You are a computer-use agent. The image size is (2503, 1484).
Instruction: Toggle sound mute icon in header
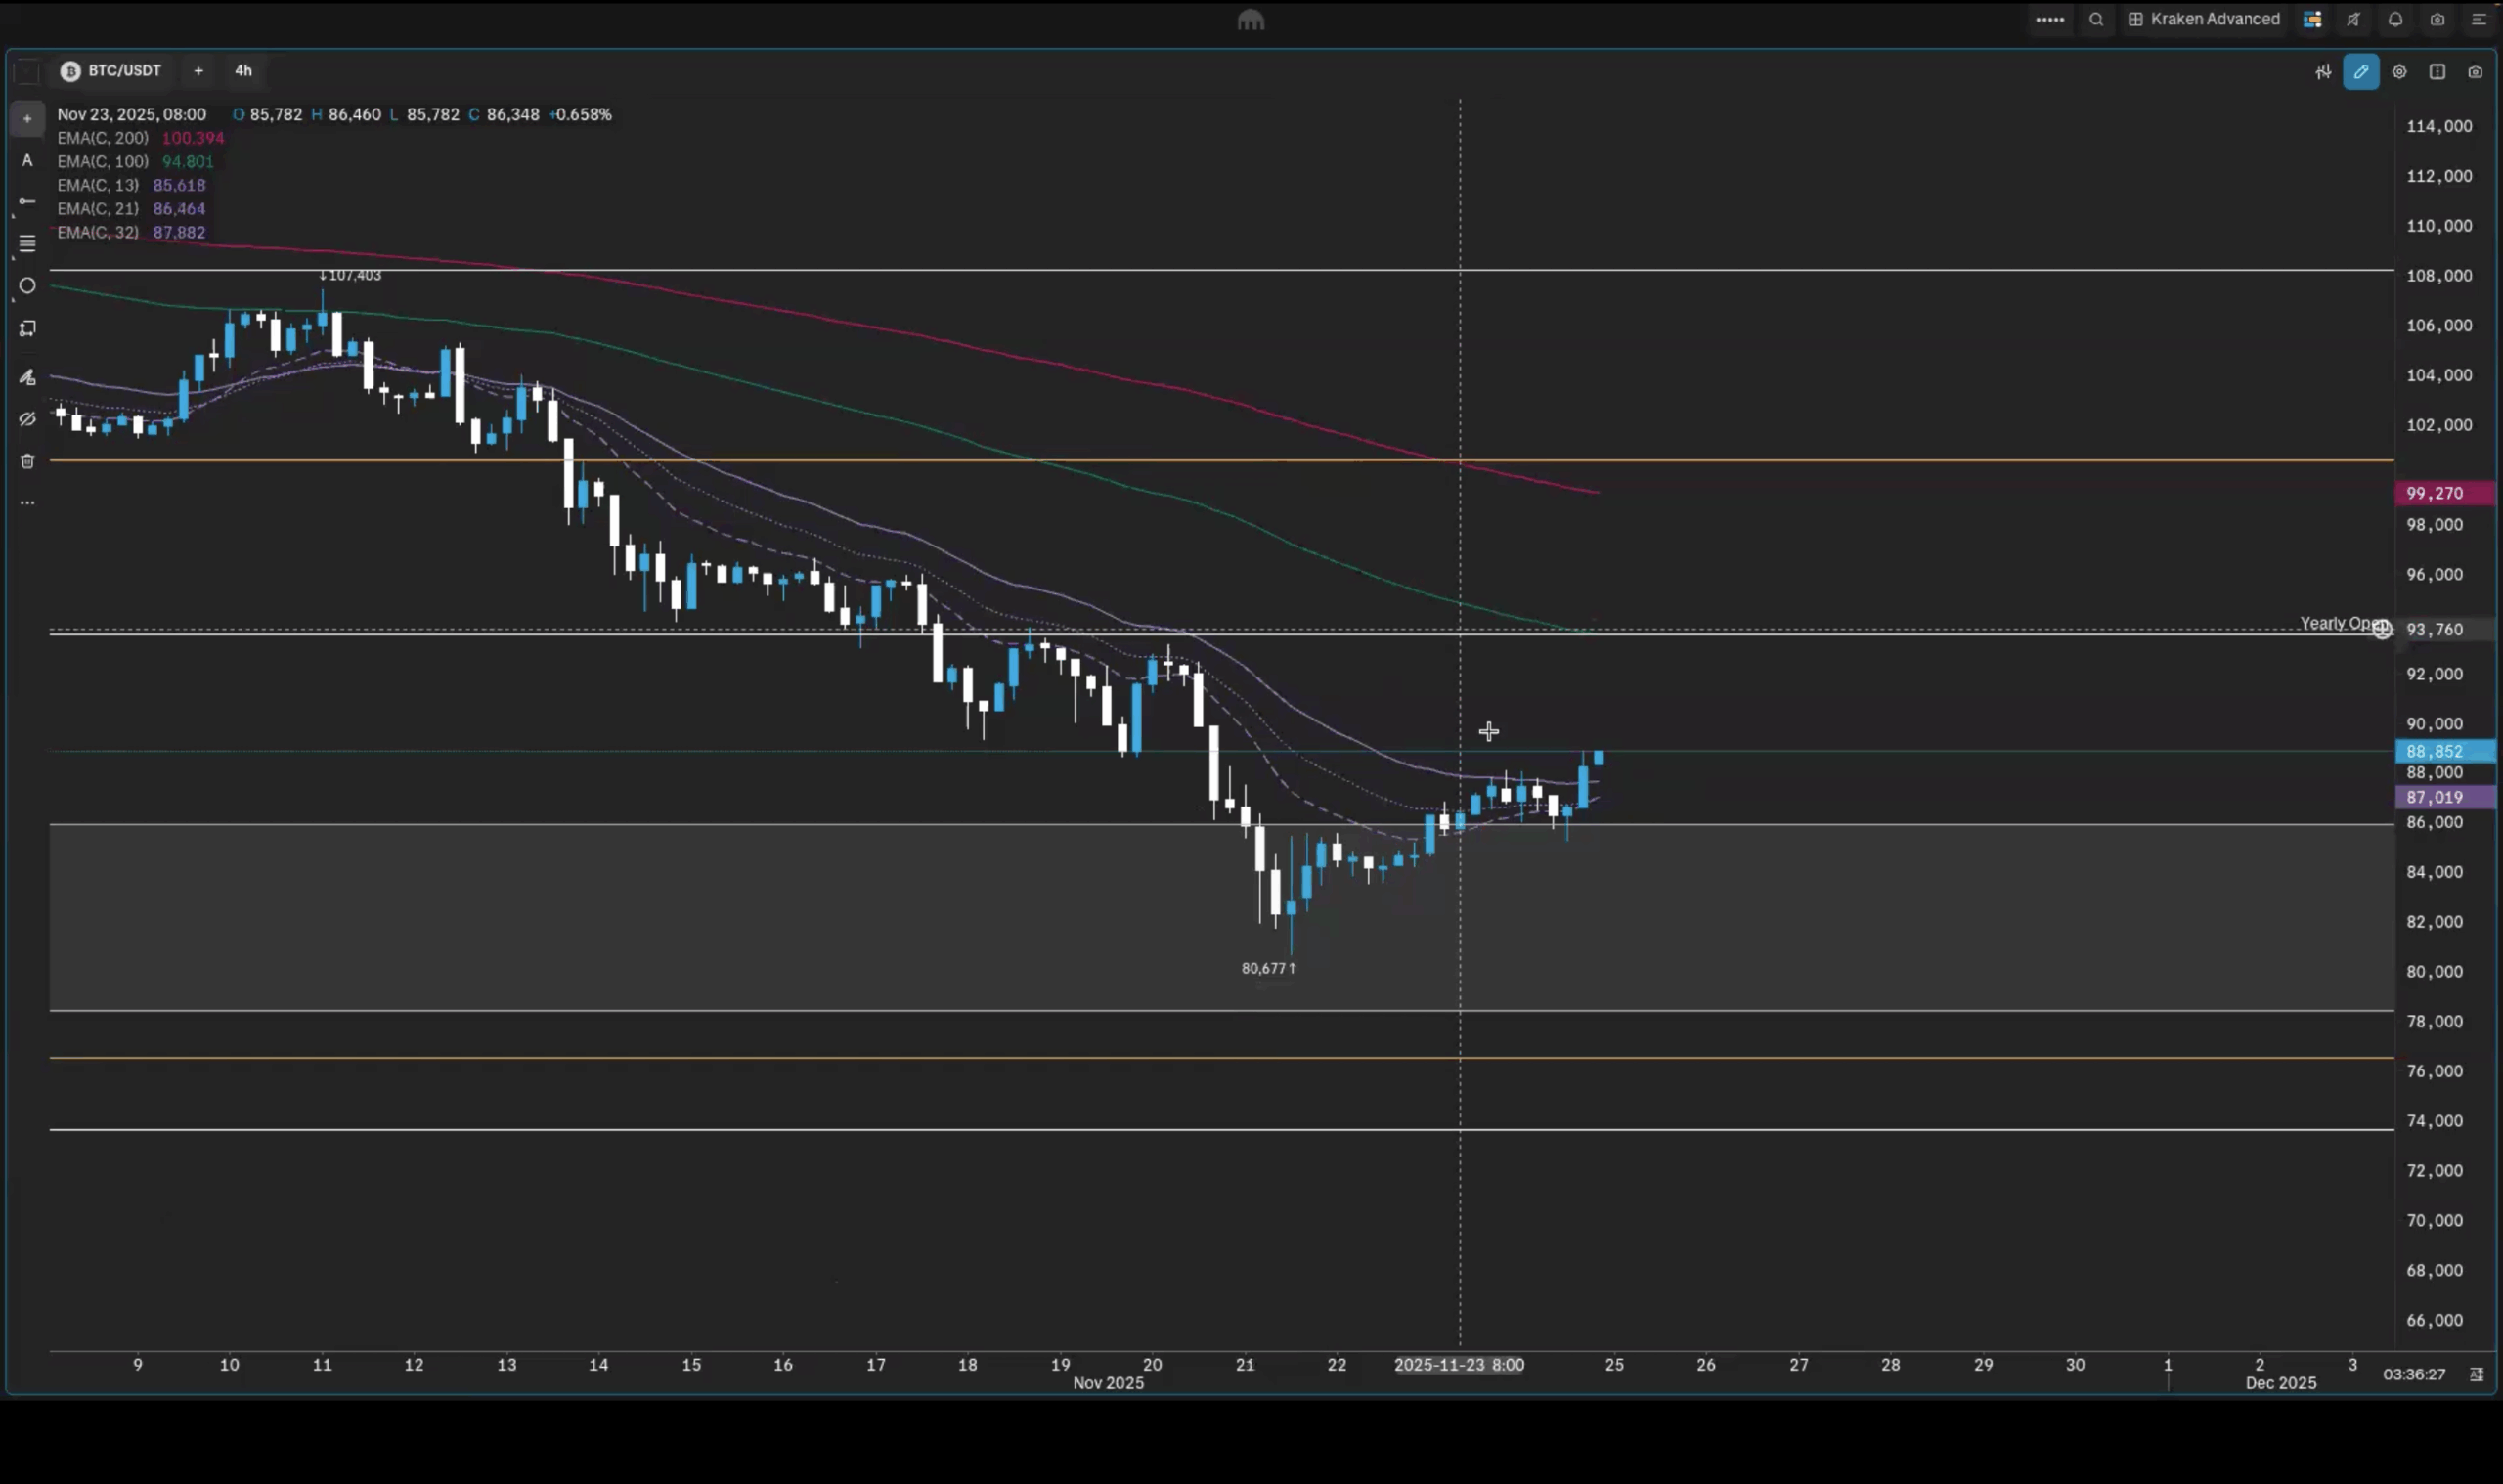tap(2353, 19)
